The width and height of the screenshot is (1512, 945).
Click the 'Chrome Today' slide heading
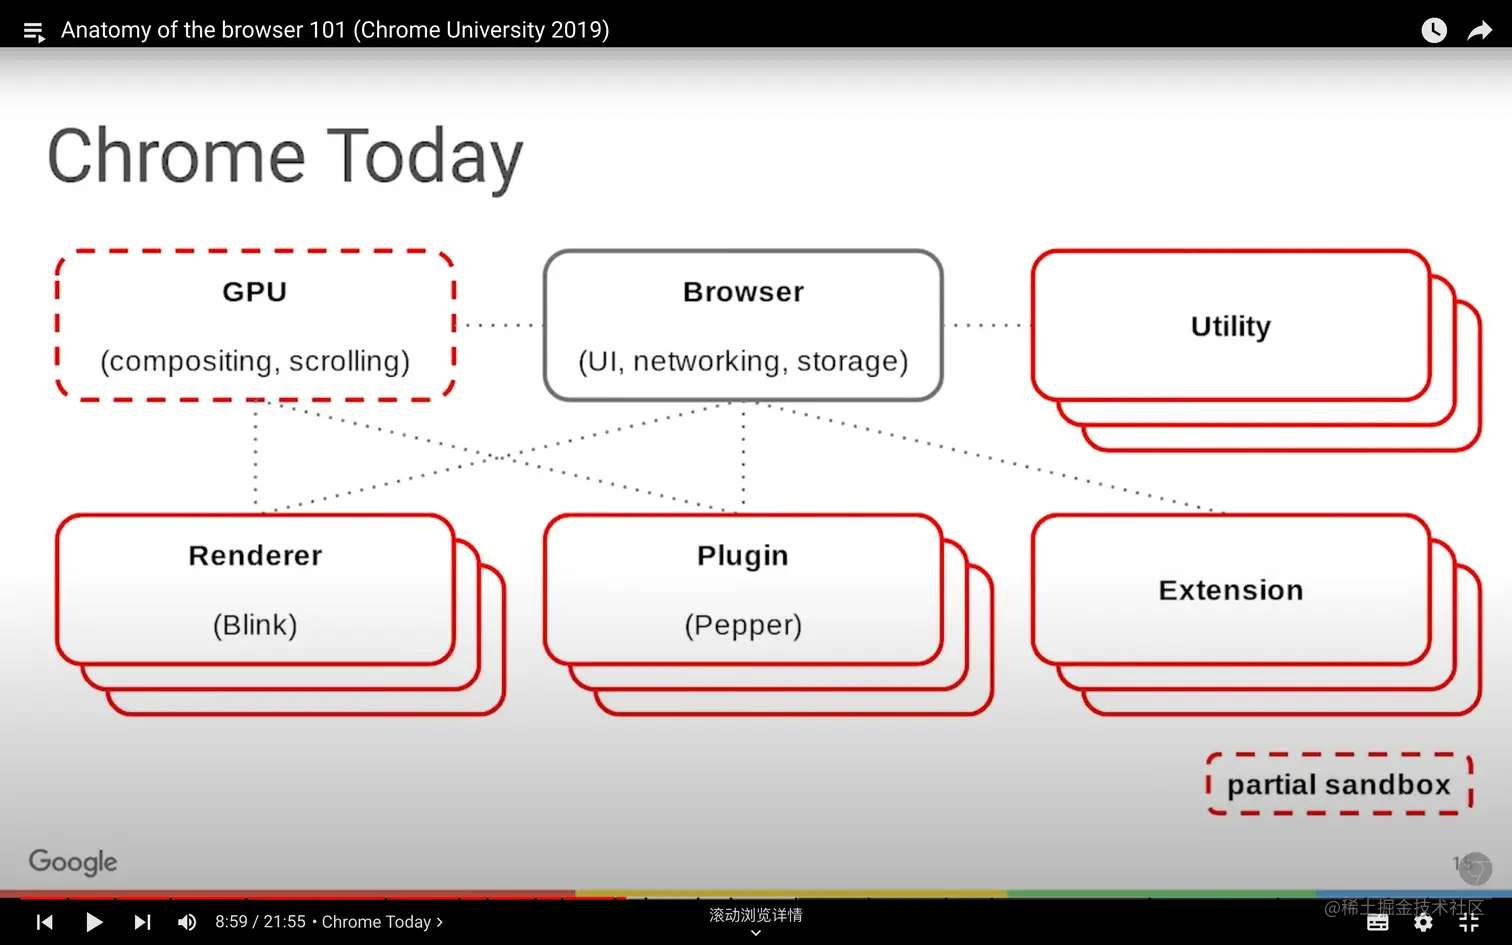pos(285,157)
